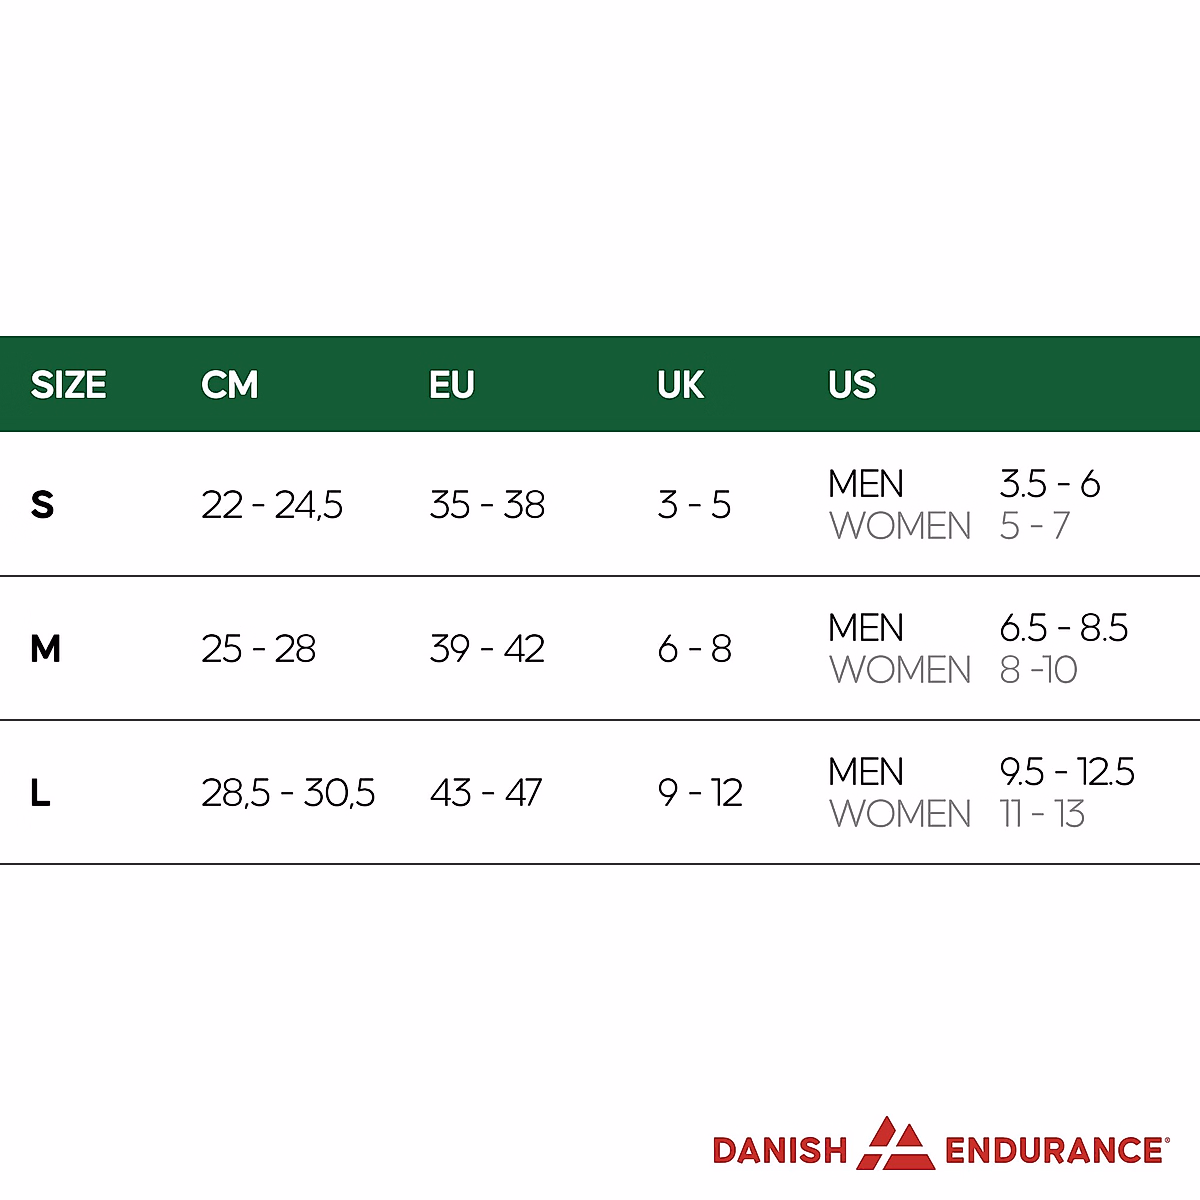Select the size S row label
1200x1200 pixels.
tap(42, 505)
